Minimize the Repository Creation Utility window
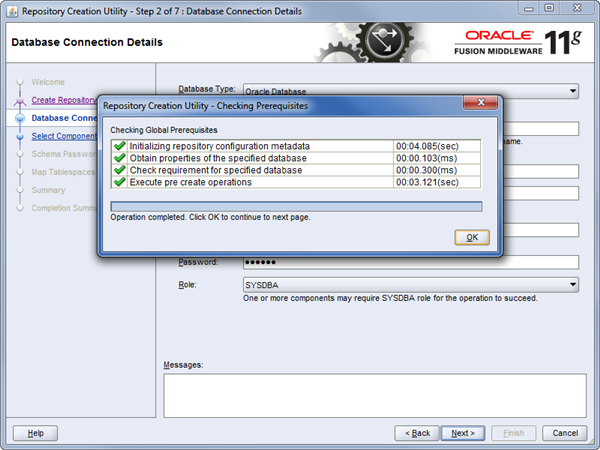 pyautogui.click(x=529, y=8)
